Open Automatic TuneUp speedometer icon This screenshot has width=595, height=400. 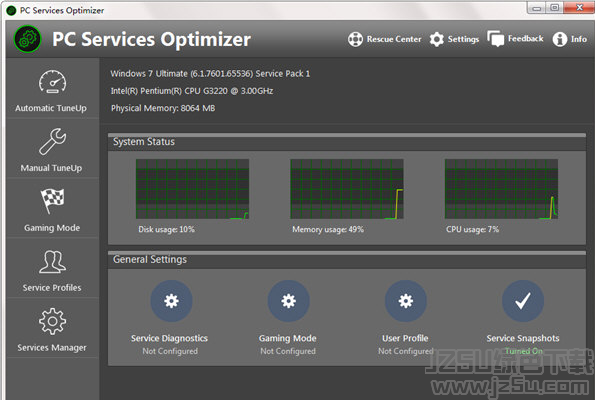point(52,82)
